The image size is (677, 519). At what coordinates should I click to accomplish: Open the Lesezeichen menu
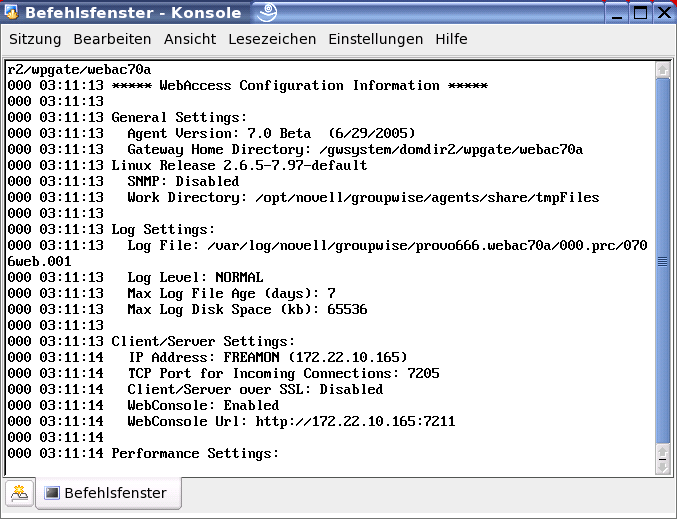pyautogui.click(x=272, y=39)
